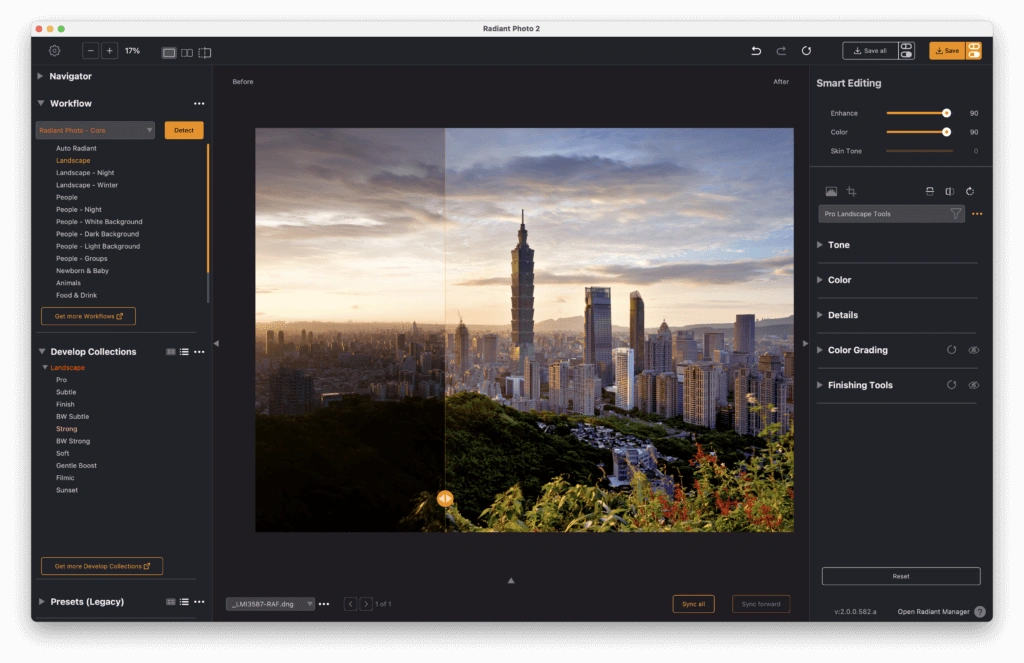
Task: Switch Develop Collections to list view
Action: pyautogui.click(x=184, y=352)
